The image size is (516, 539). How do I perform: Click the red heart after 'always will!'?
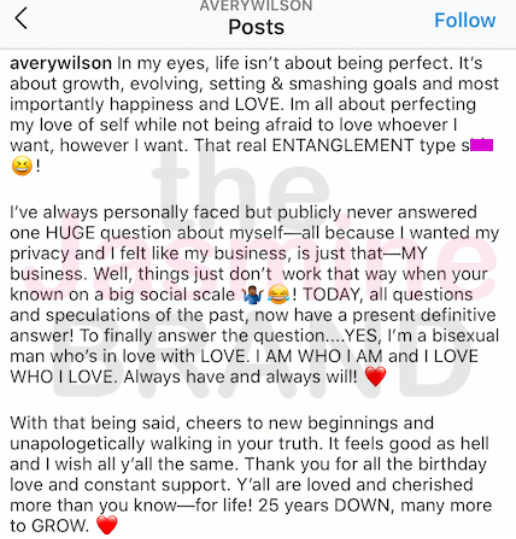coord(375,376)
